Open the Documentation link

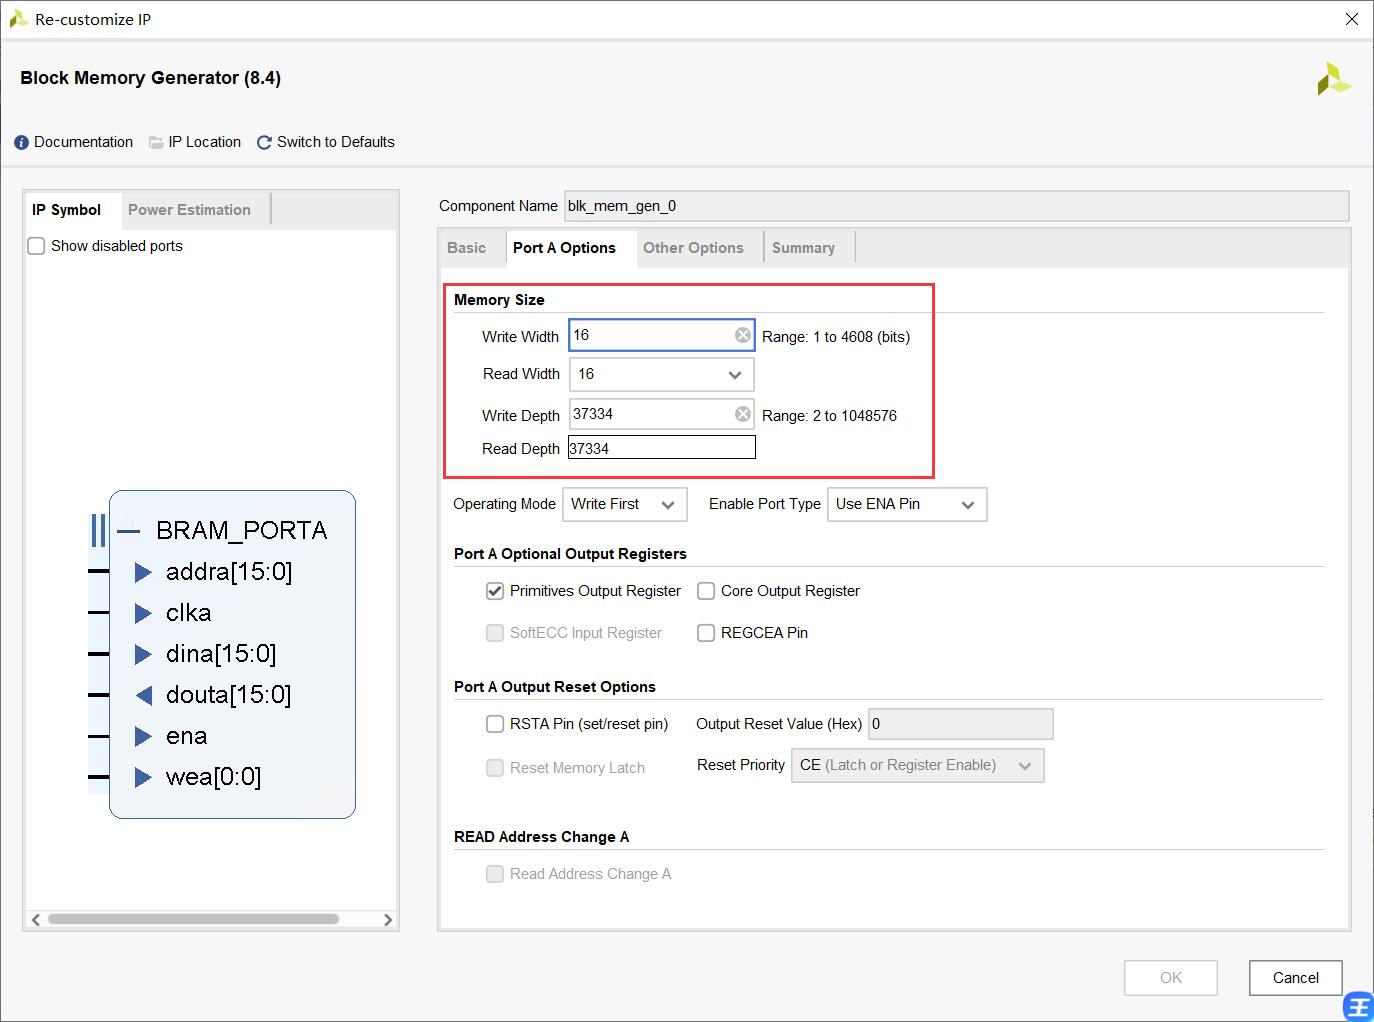pos(83,142)
